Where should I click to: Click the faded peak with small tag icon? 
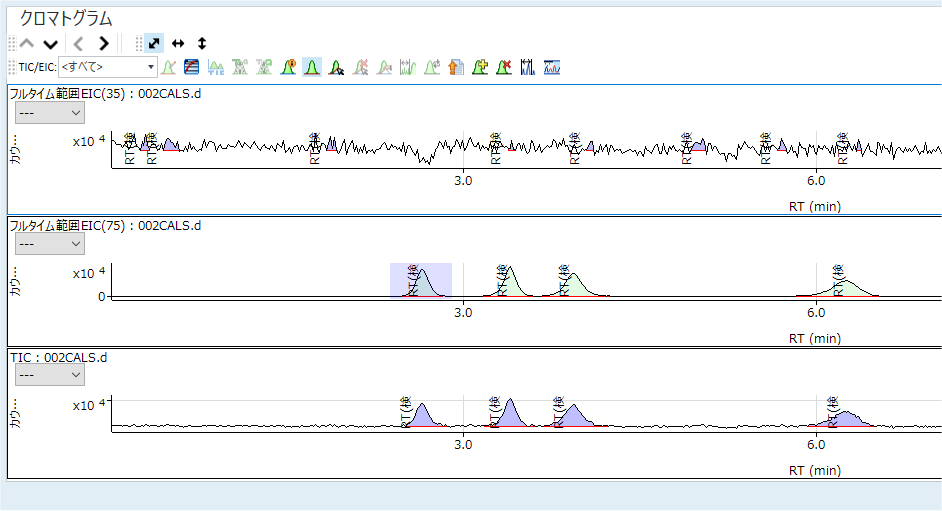pyautogui.click(x=384, y=67)
